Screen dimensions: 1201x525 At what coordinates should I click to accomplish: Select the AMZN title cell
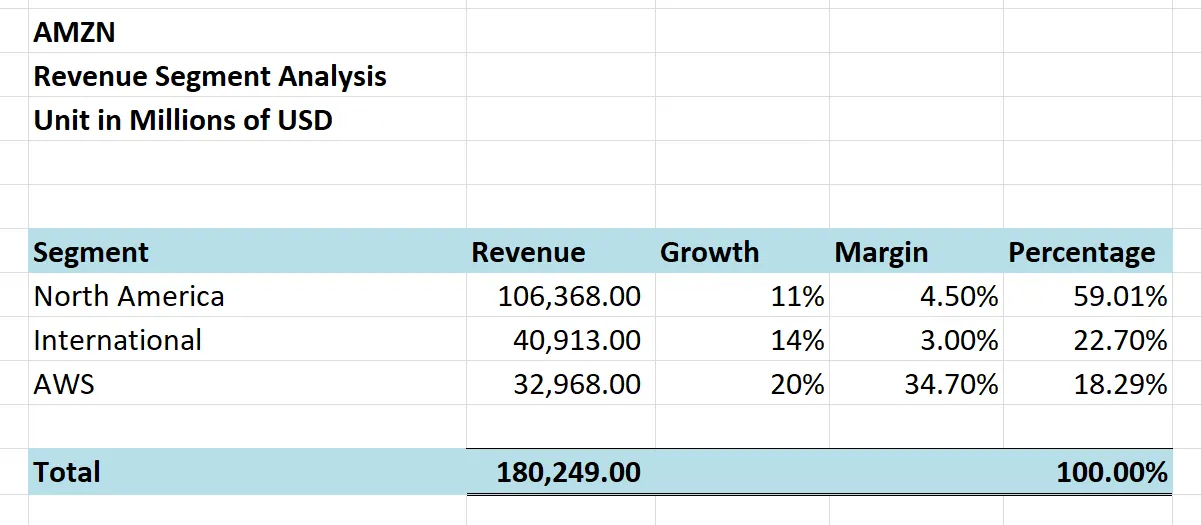[247, 31]
